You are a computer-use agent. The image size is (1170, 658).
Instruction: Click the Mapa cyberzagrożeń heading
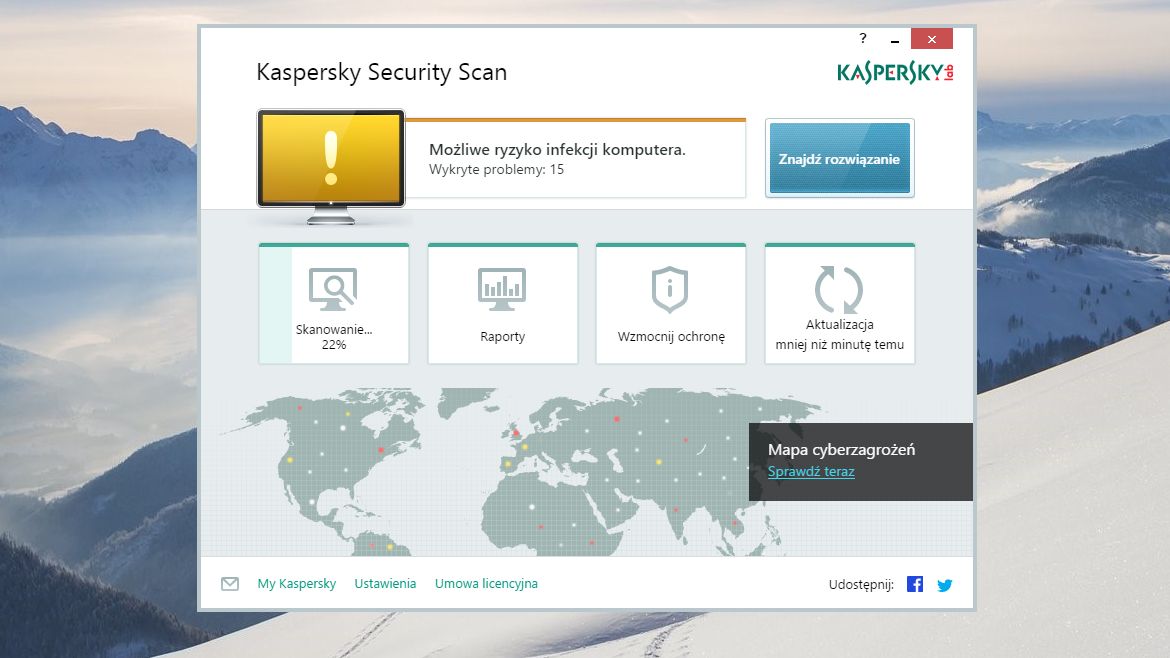[x=841, y=449]
